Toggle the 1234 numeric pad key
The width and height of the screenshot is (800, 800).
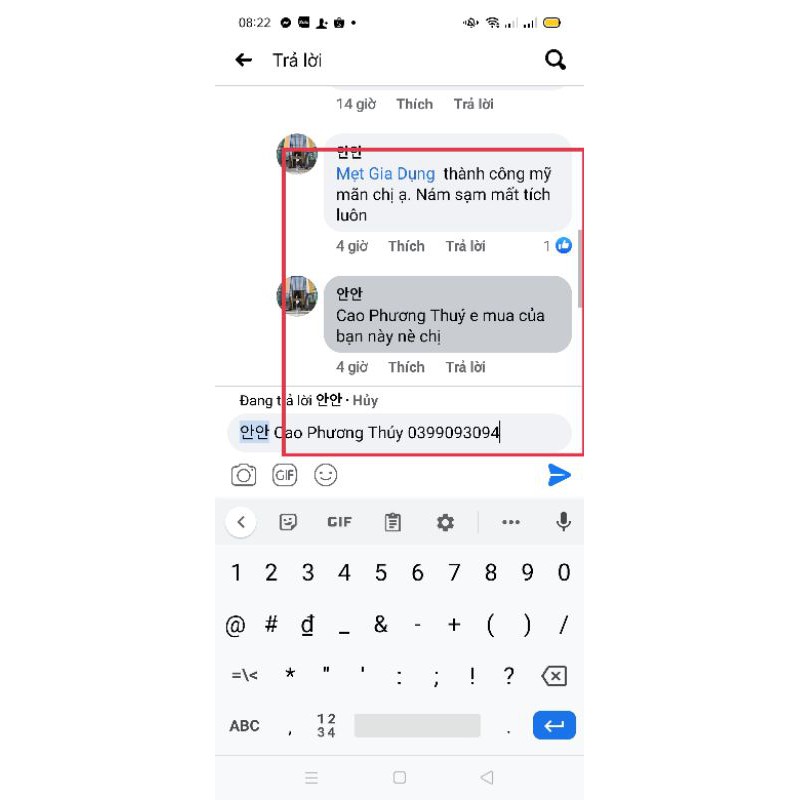tap(326, 726)
